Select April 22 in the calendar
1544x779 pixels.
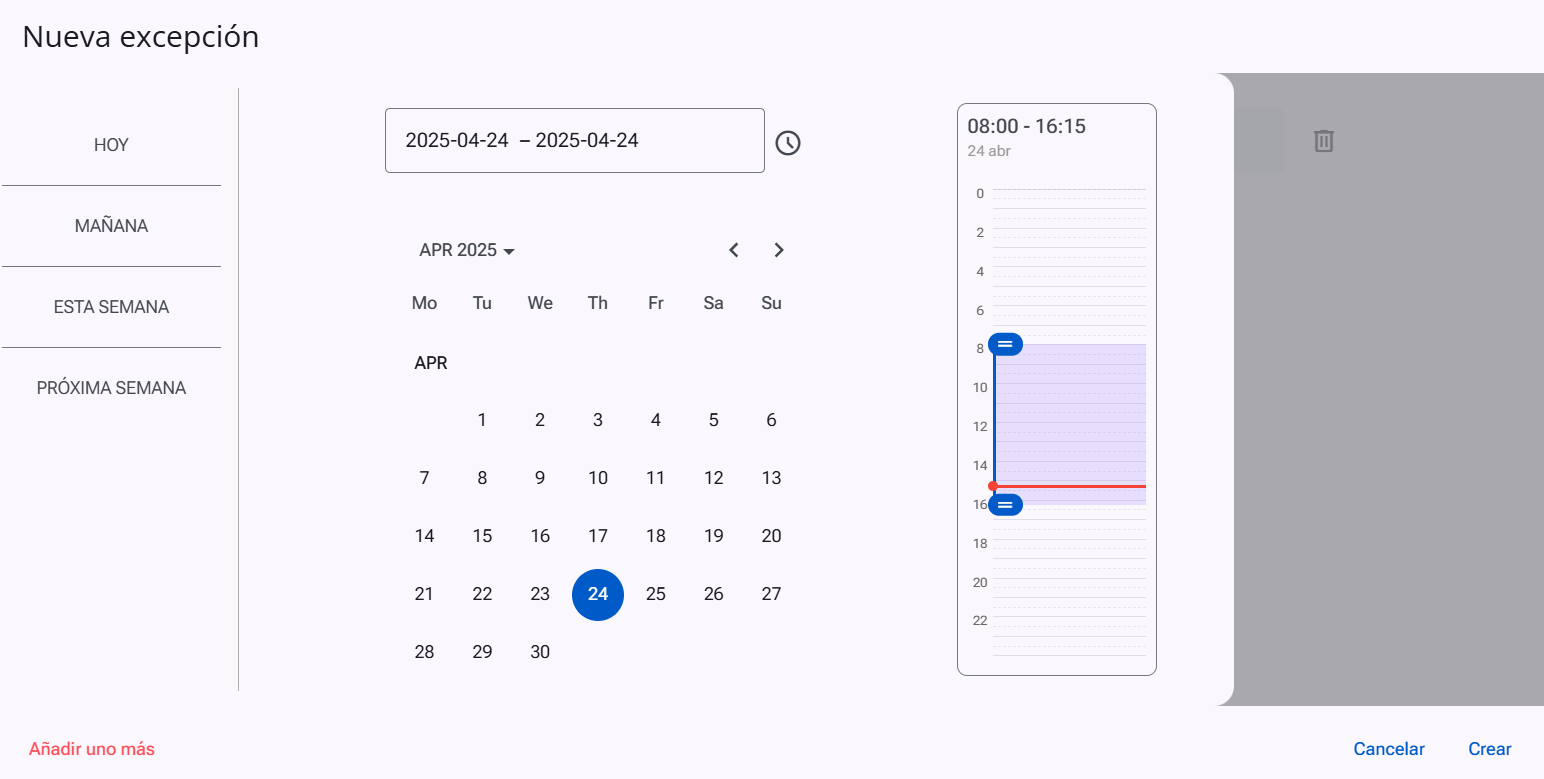(x=482, y=594)
